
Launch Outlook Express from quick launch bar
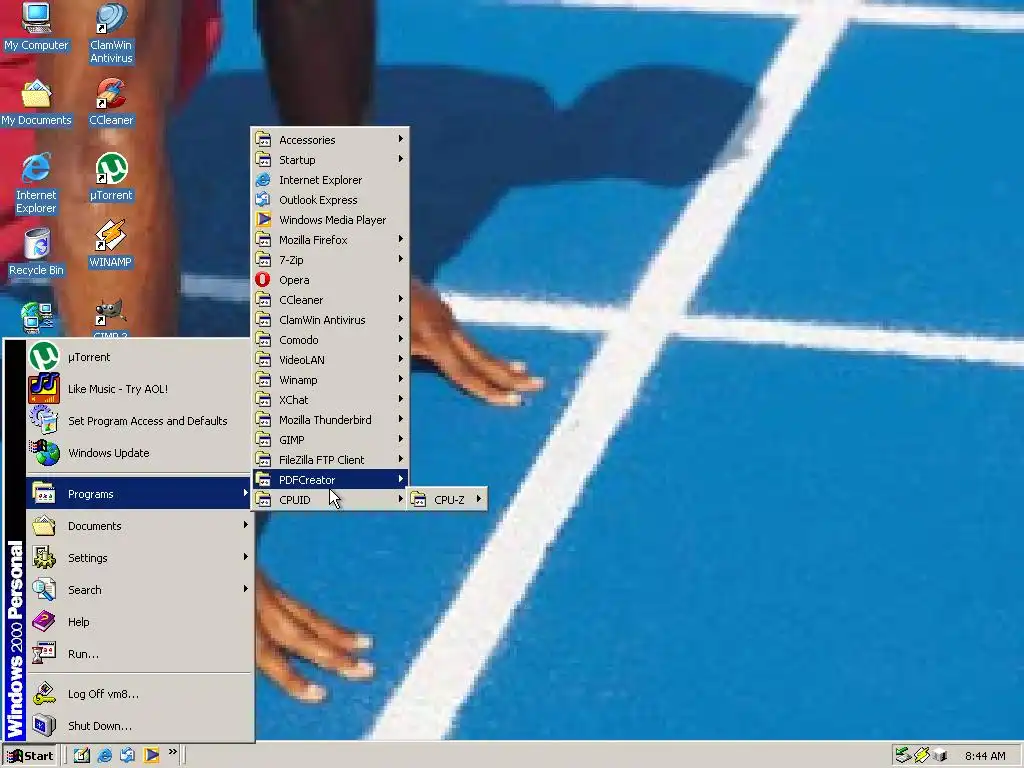tap(128, 755)
